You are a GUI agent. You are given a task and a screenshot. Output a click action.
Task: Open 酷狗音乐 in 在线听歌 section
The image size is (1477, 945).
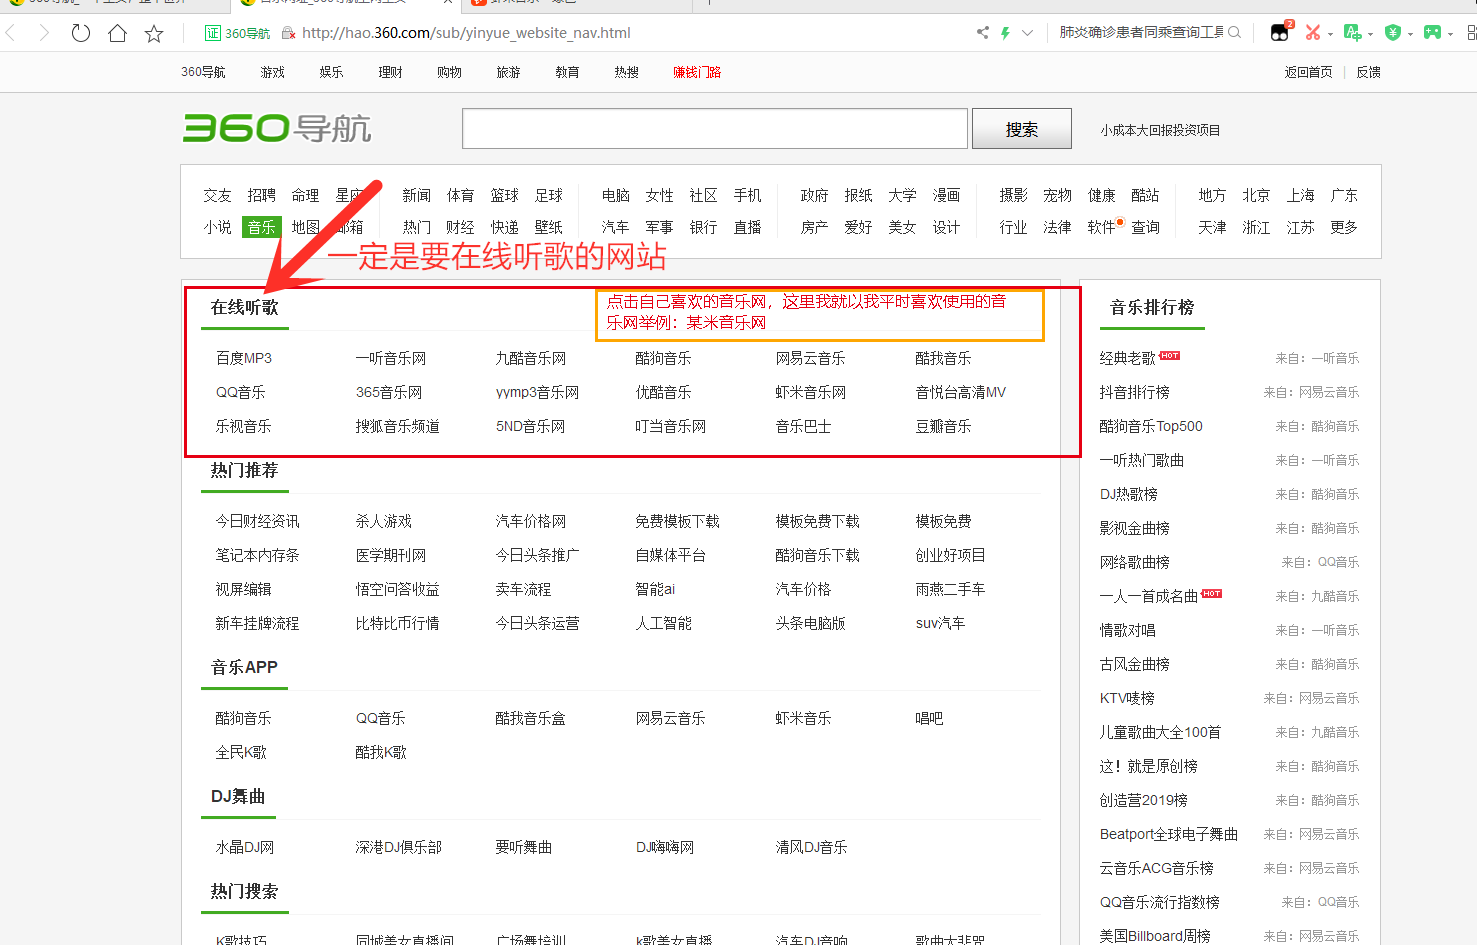pyautogui.click(x=664, y=358)
